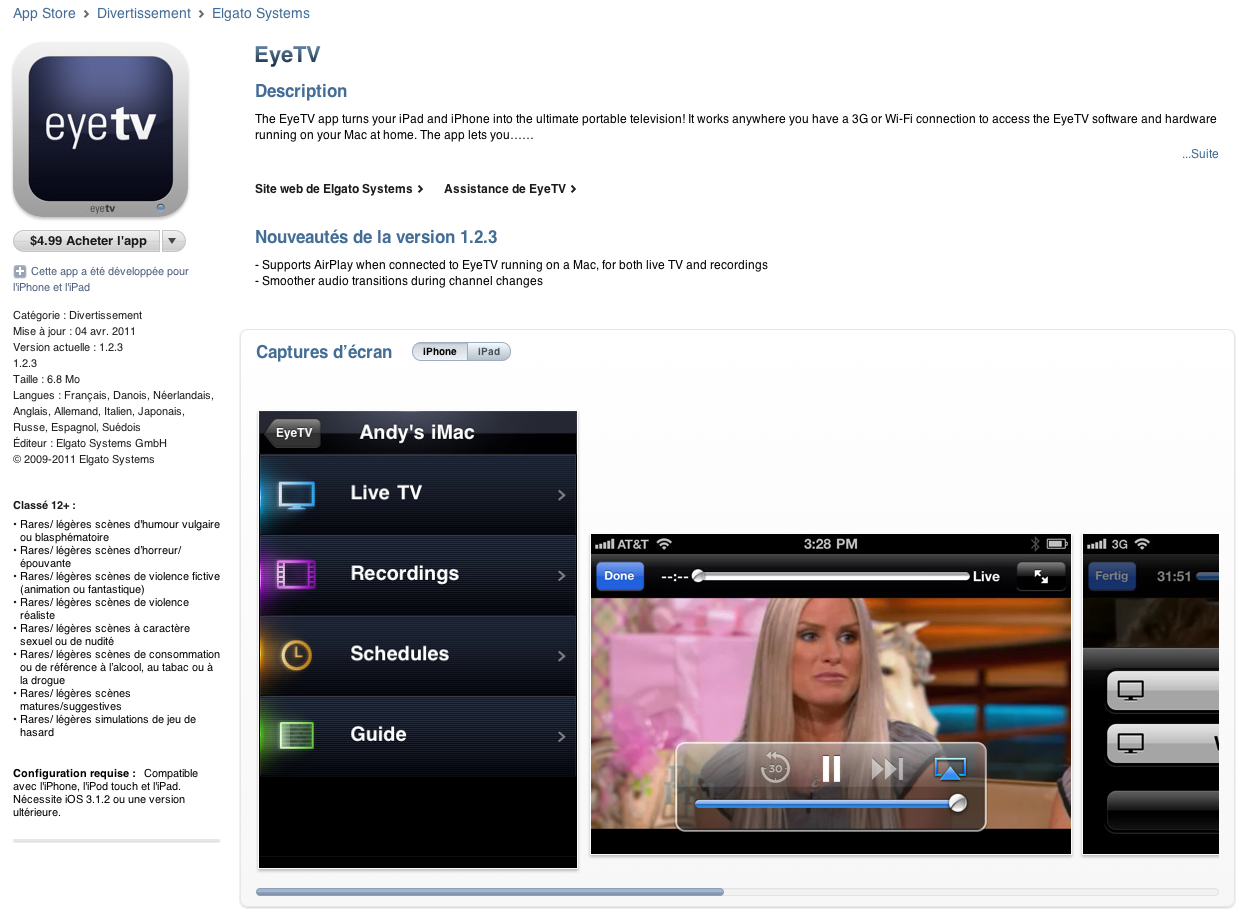Switch screenshots to iPad view

coord(489,352)
